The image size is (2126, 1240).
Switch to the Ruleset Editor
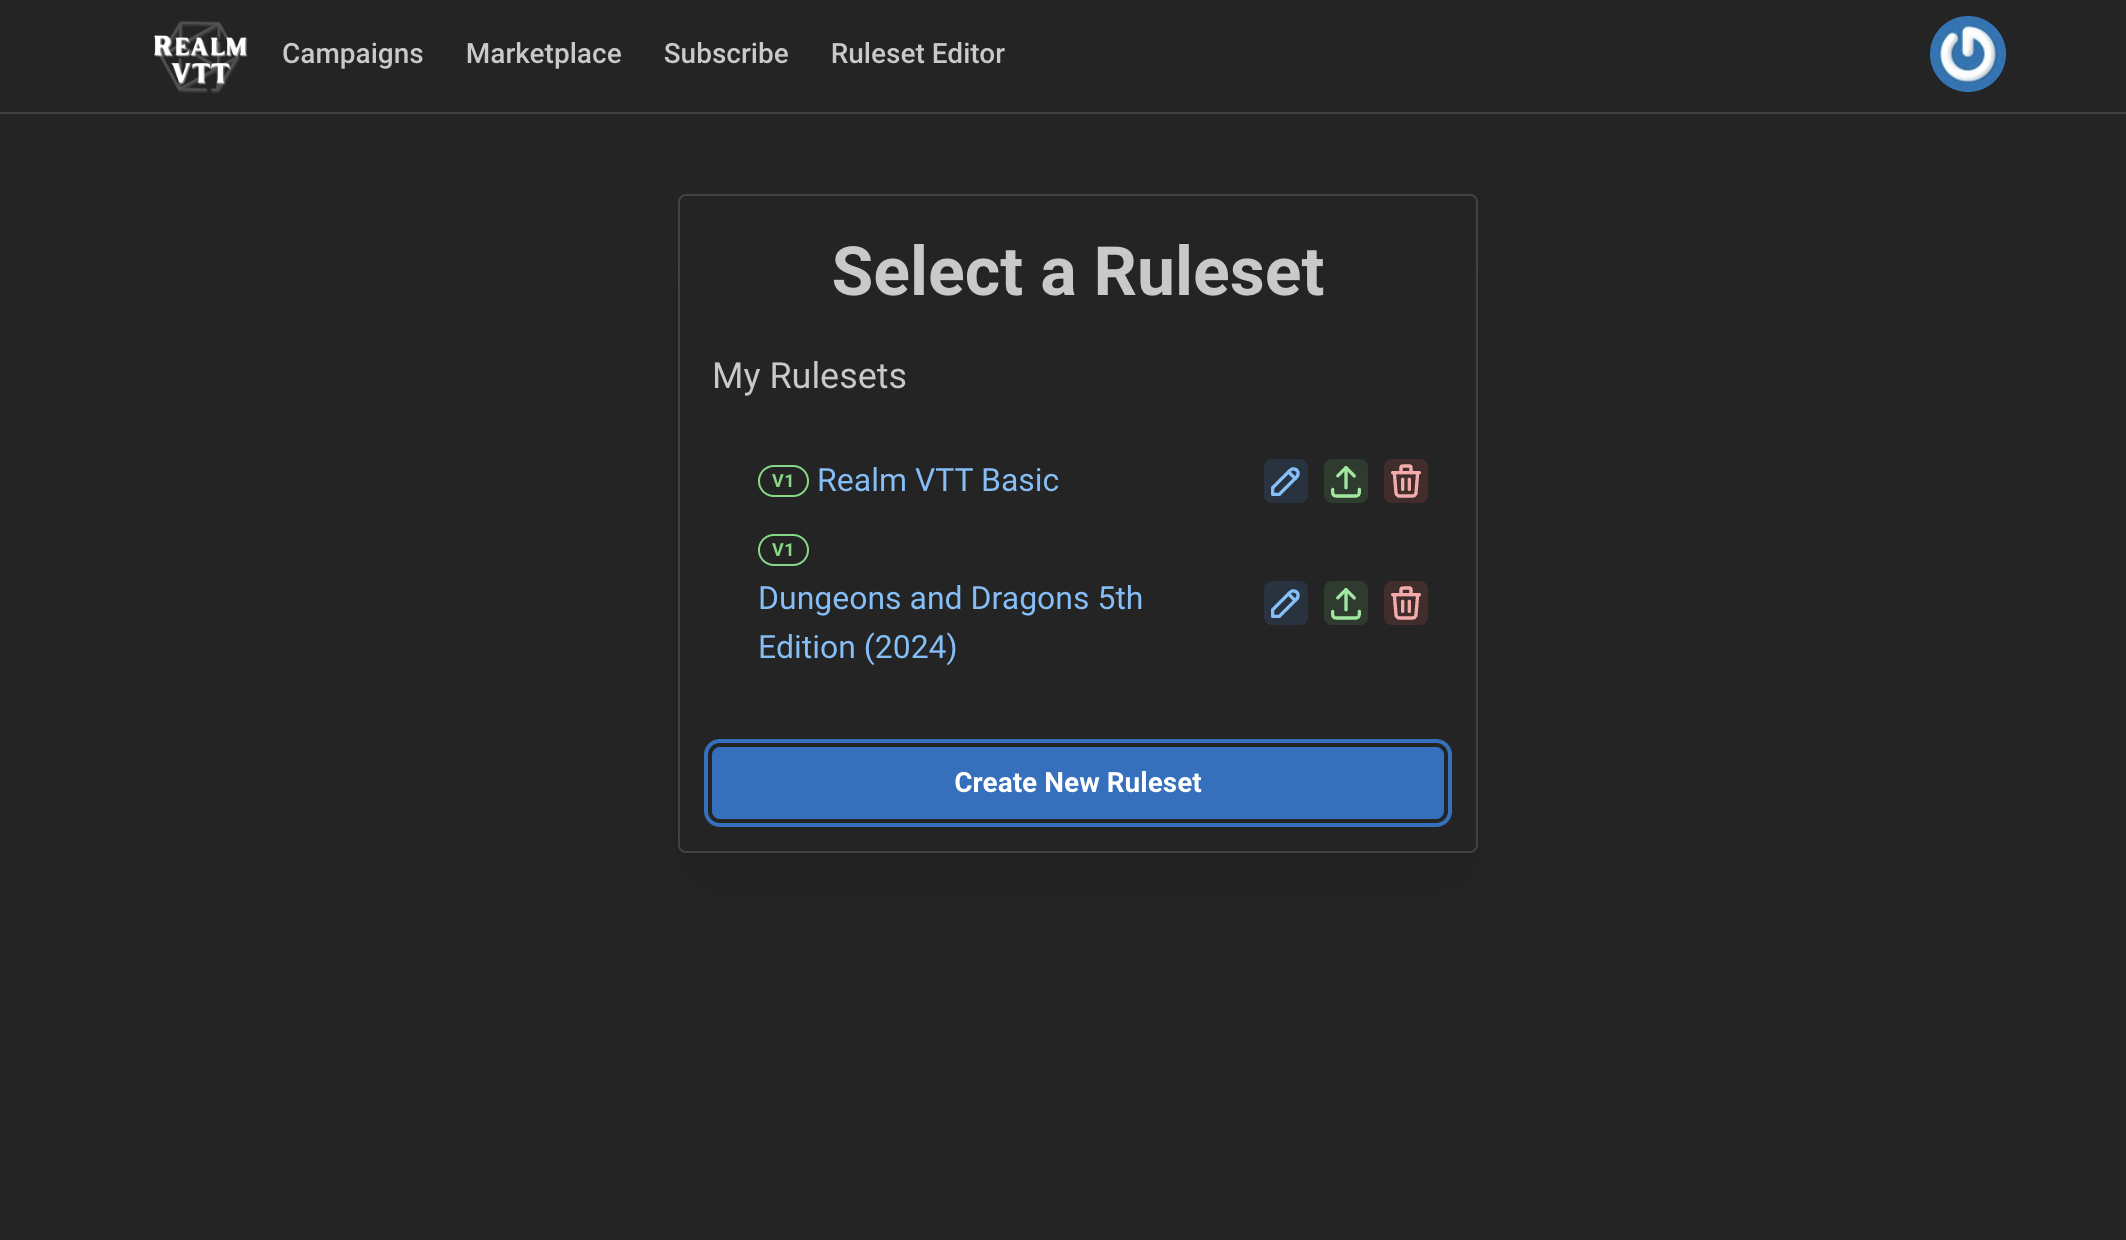click(x=917, y=53)
